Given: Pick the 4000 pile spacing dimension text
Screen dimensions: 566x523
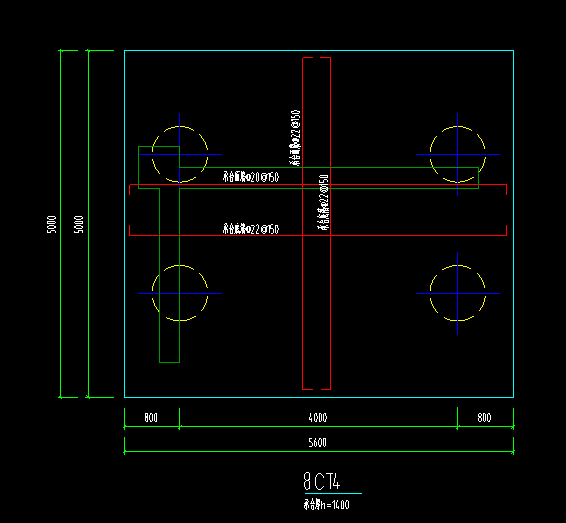Looking at the screenshot, I should point(318,418).
